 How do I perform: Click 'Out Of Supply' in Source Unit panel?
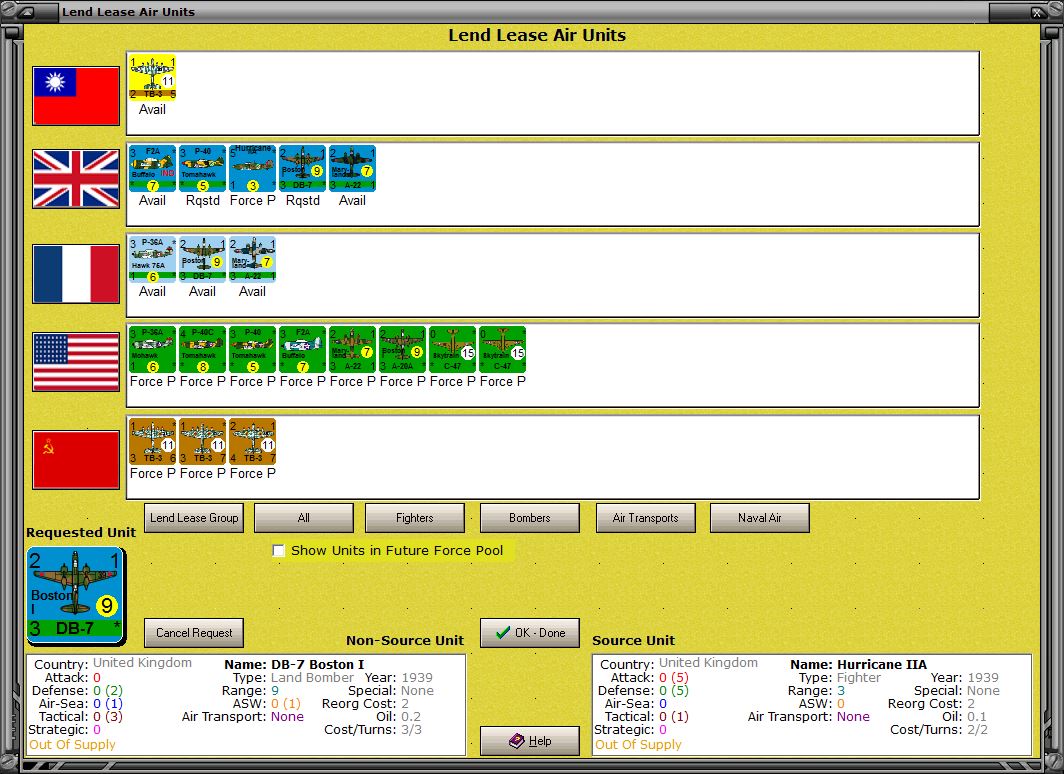638,745
